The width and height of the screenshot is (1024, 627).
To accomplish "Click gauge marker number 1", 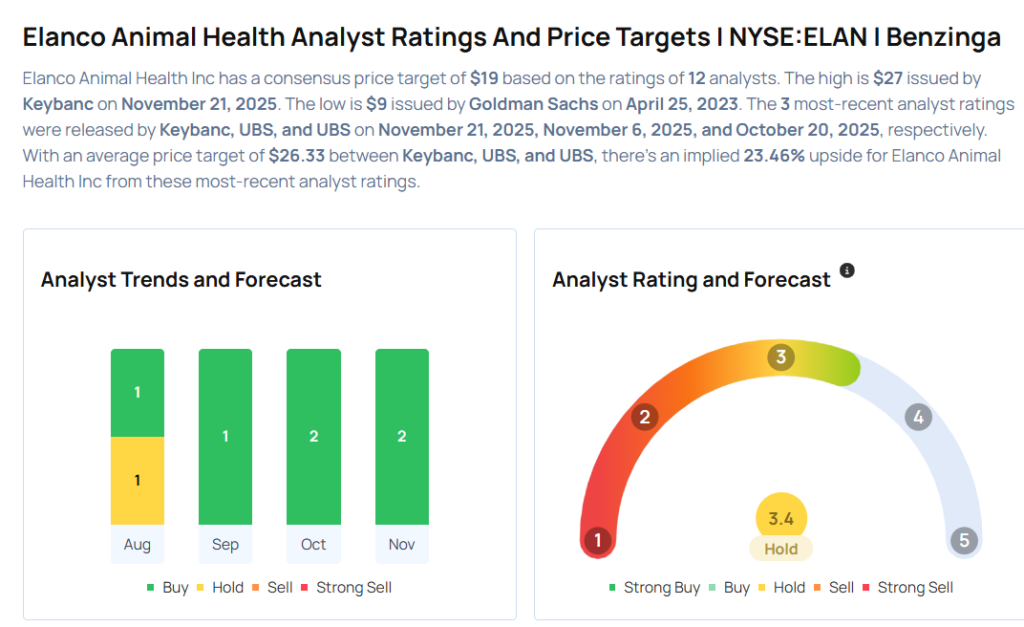I will [598, 541].
